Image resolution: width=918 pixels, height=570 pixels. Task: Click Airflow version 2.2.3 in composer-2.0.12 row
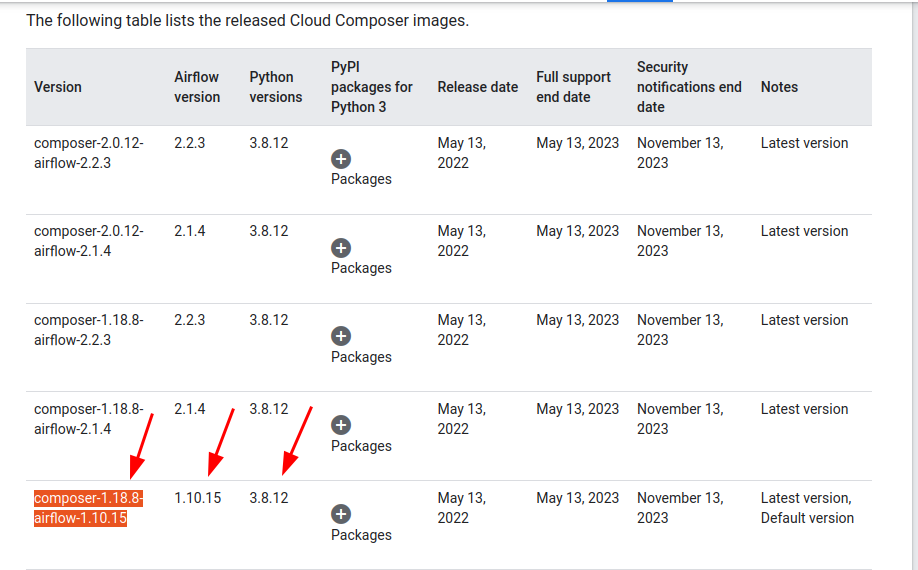(x=190, y=143)
